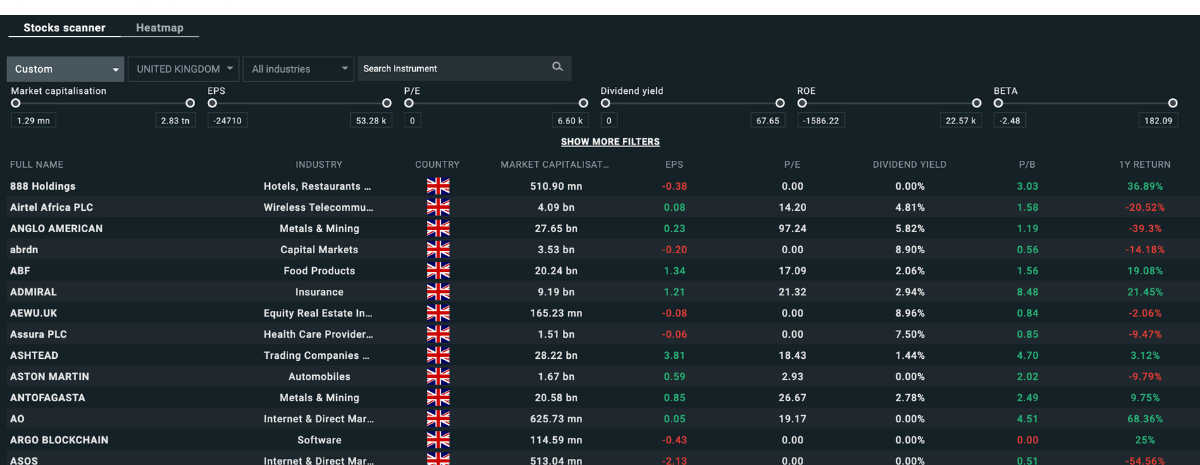Sort by the P/B column header
This screenshot has width=1200, height=465.
tap(1027, 165)
